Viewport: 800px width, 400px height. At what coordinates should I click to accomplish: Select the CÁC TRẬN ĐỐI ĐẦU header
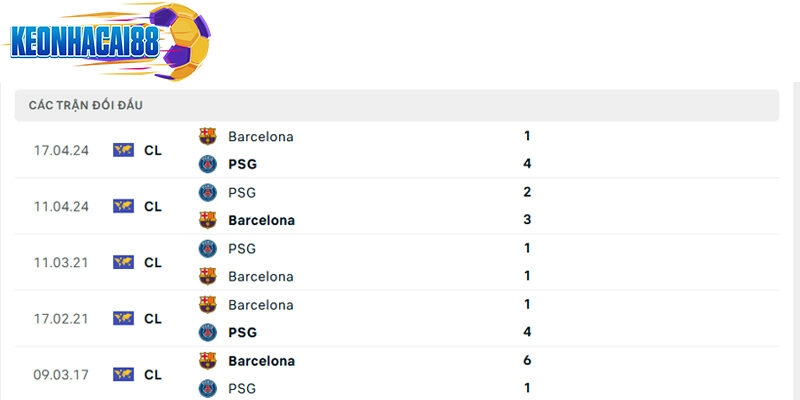pyautogui.click(x=91, y=105)
